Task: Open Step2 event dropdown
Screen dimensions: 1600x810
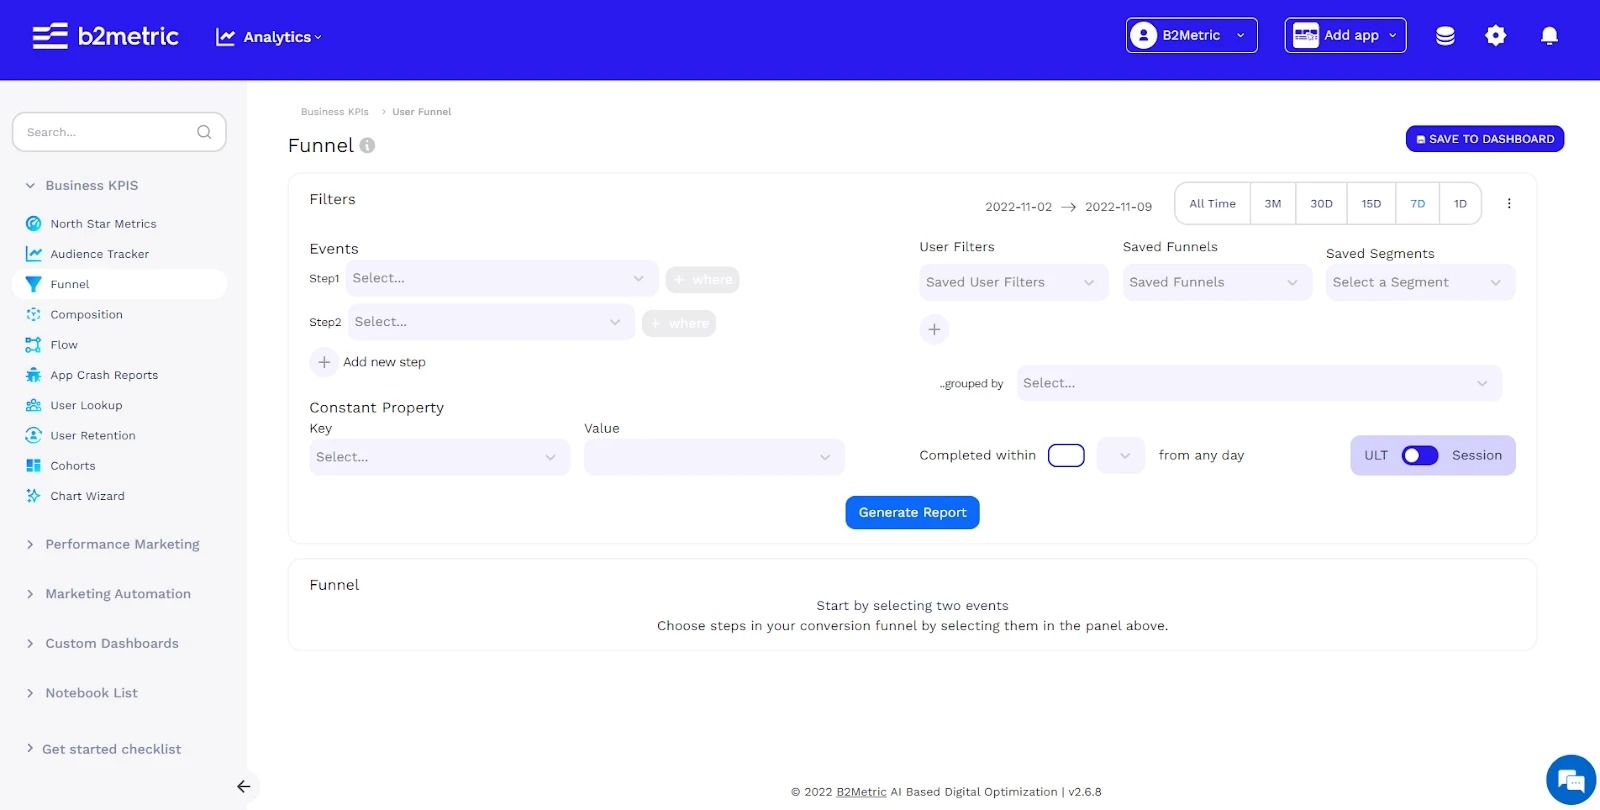Action: click(491, 322)
